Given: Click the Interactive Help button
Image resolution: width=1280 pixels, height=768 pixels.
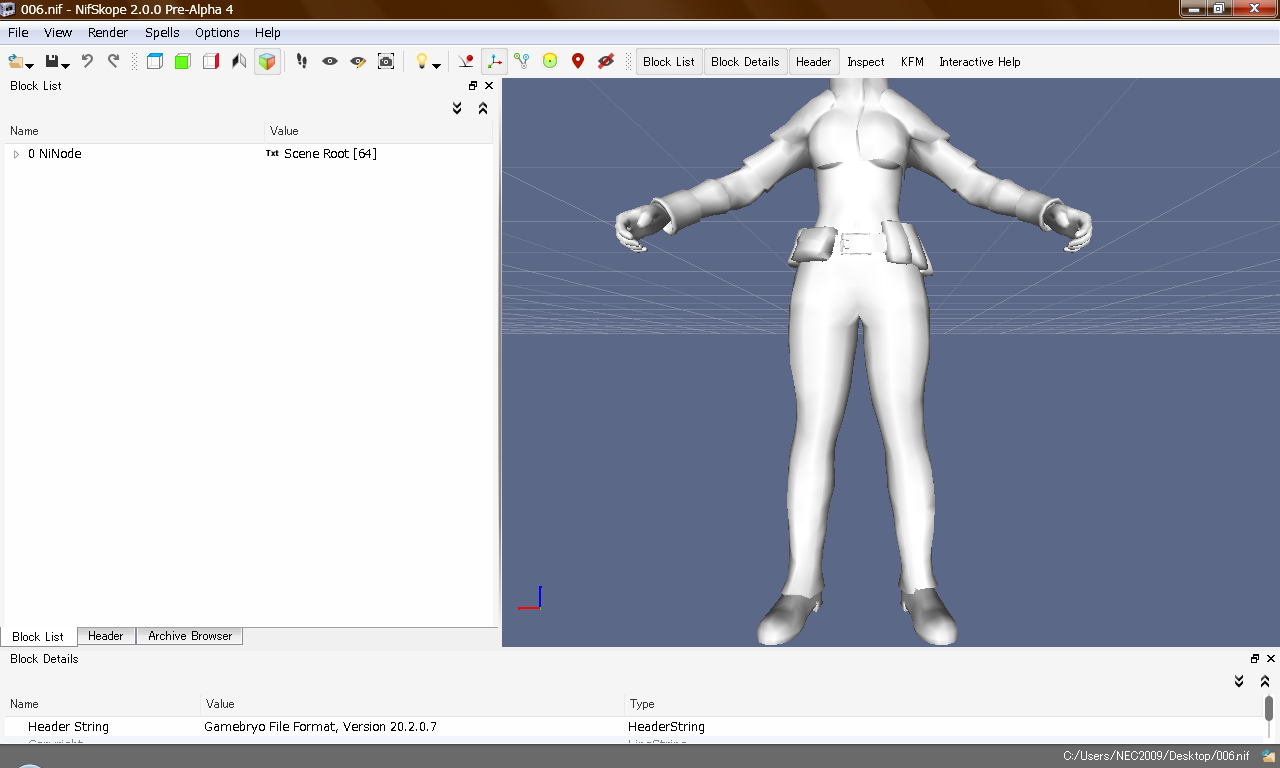Looking at the screenshot, I should (979, 61).
